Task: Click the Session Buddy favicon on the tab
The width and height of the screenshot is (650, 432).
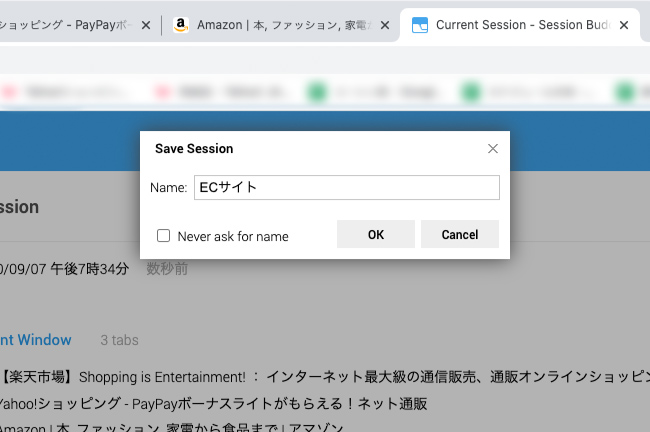Action: point(420,25)
